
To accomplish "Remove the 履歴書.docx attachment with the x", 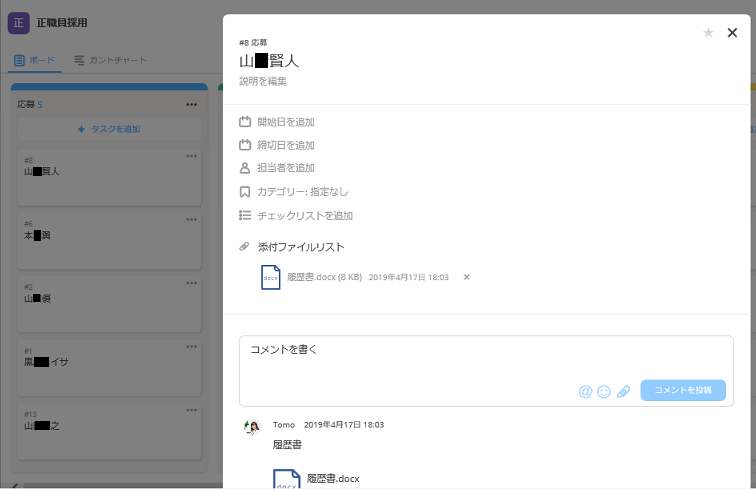I will [466, 277].
